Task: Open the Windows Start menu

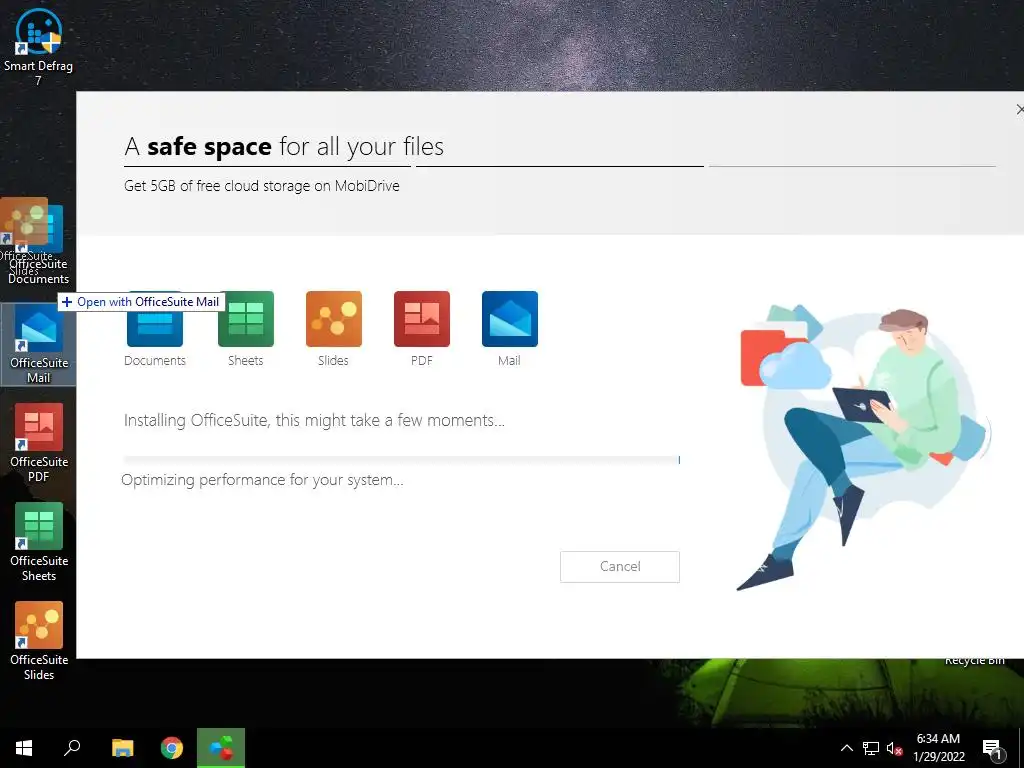Action: 24,748
